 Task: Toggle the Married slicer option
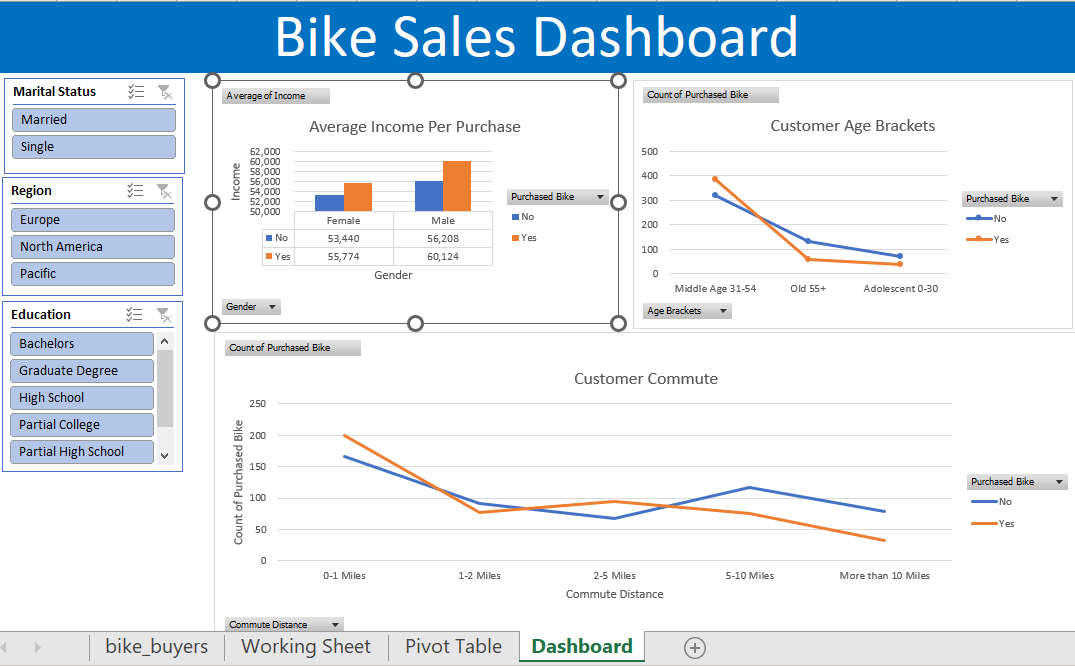pos(93,120)
